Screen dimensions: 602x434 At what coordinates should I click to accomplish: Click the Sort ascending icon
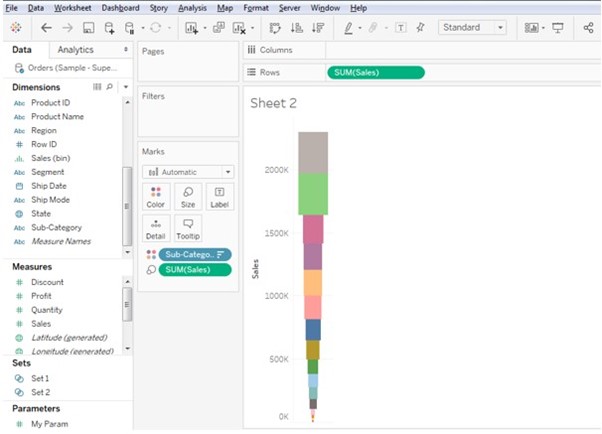coord(296,28)
